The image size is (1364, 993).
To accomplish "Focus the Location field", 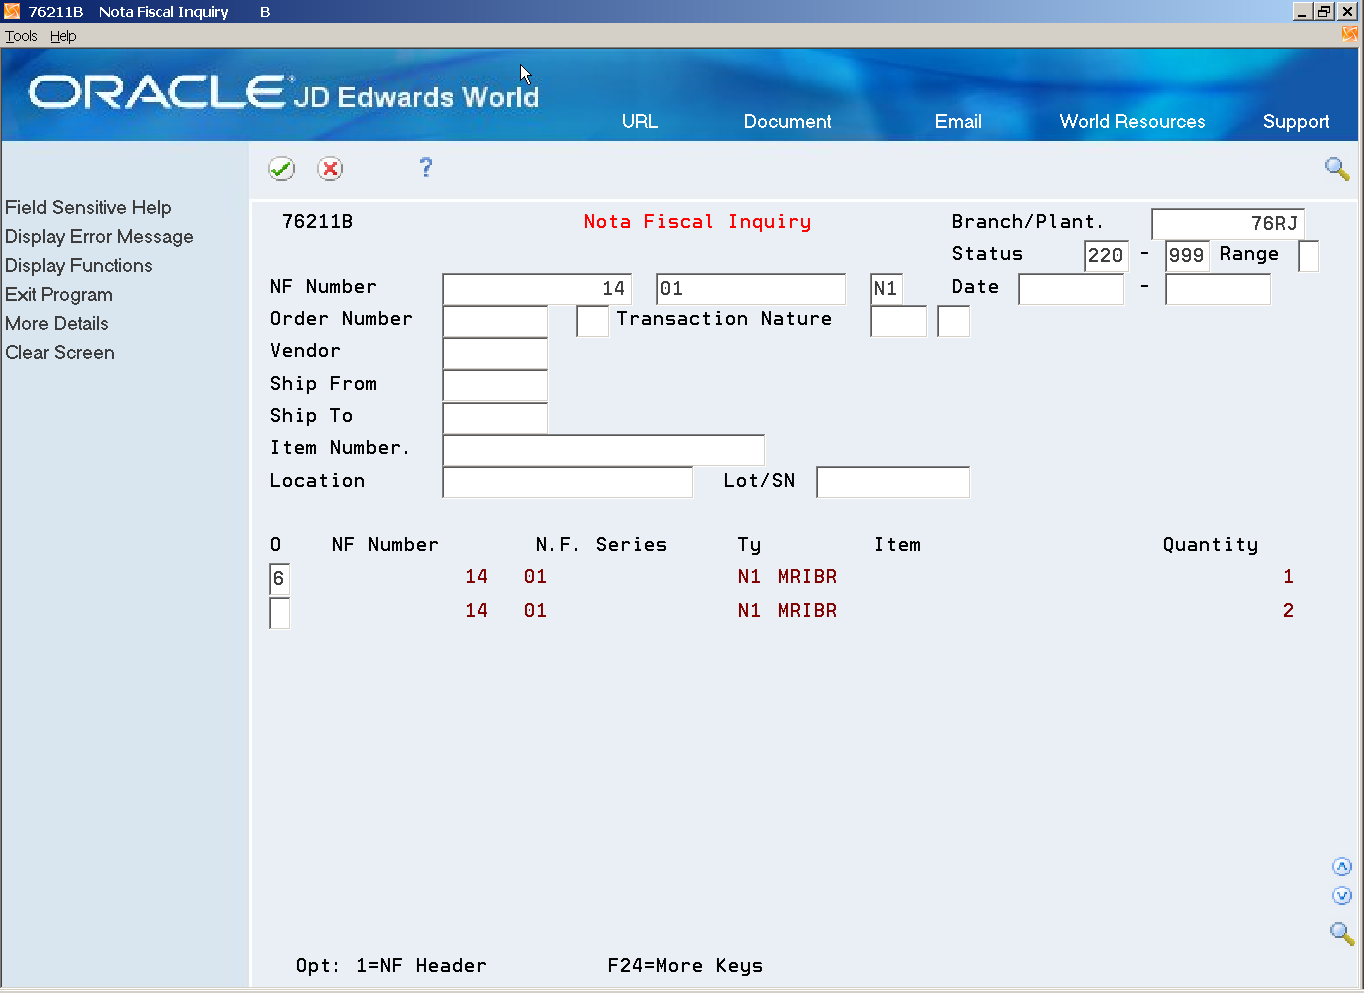I will (568, 483).
